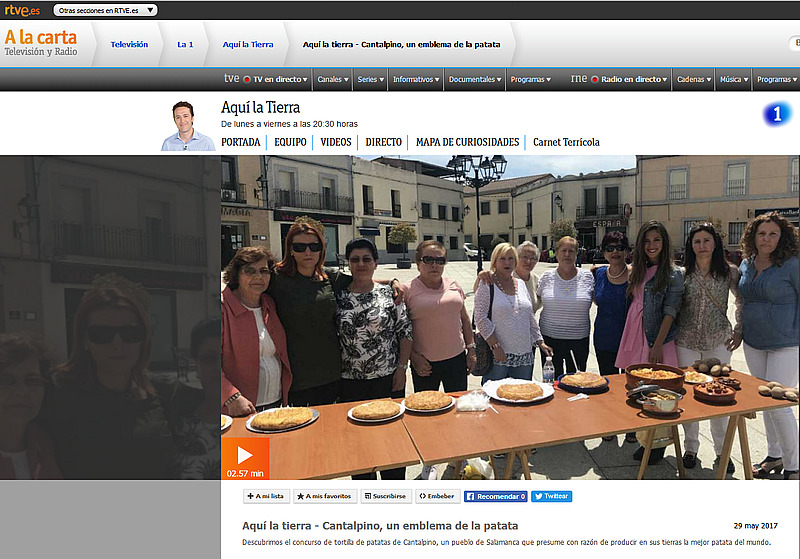
Task: Expand the TV Programas menu
Action: click(531, 79)
